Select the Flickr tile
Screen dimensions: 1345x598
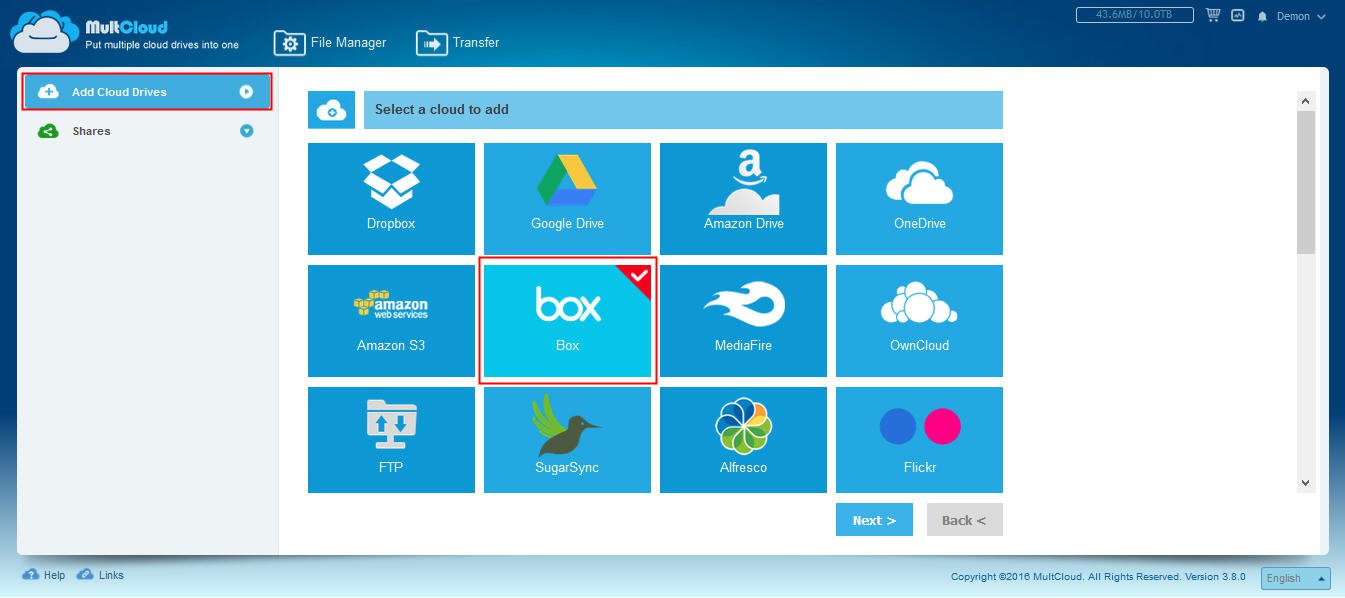point(919,440)
